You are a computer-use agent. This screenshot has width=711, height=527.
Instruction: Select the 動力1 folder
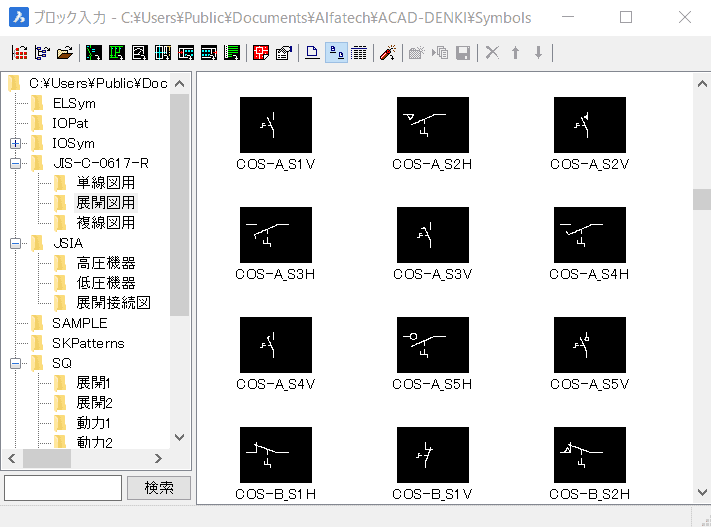tap(93, 423)
